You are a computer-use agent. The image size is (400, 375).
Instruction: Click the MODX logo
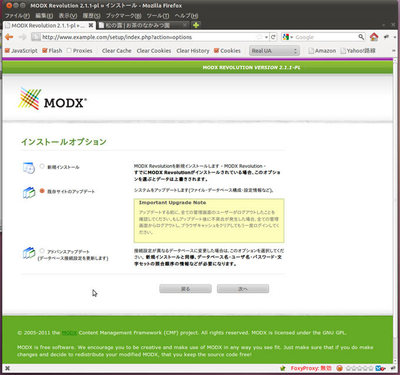pyautogui.click(x=53, y=99)
